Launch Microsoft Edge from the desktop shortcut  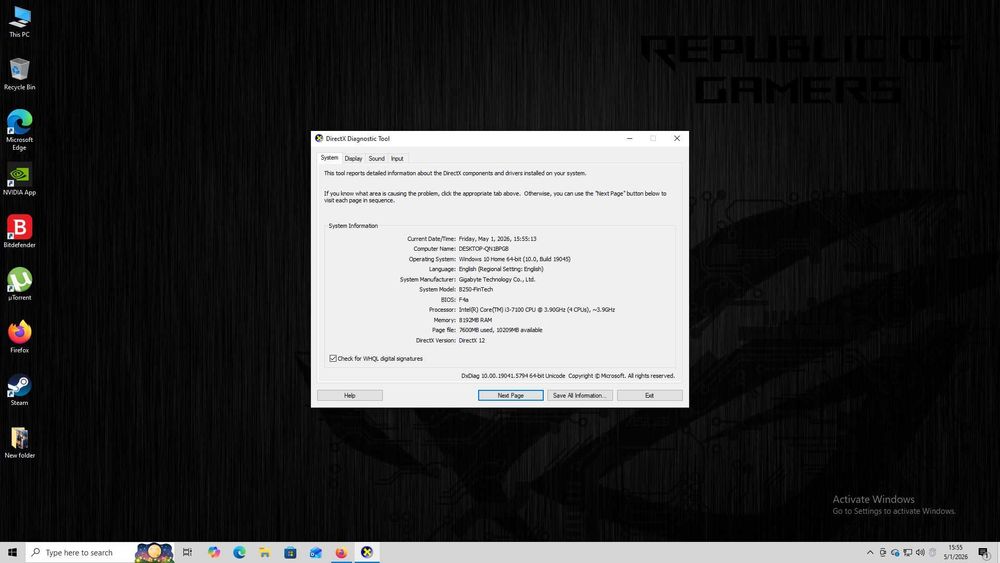19,130
